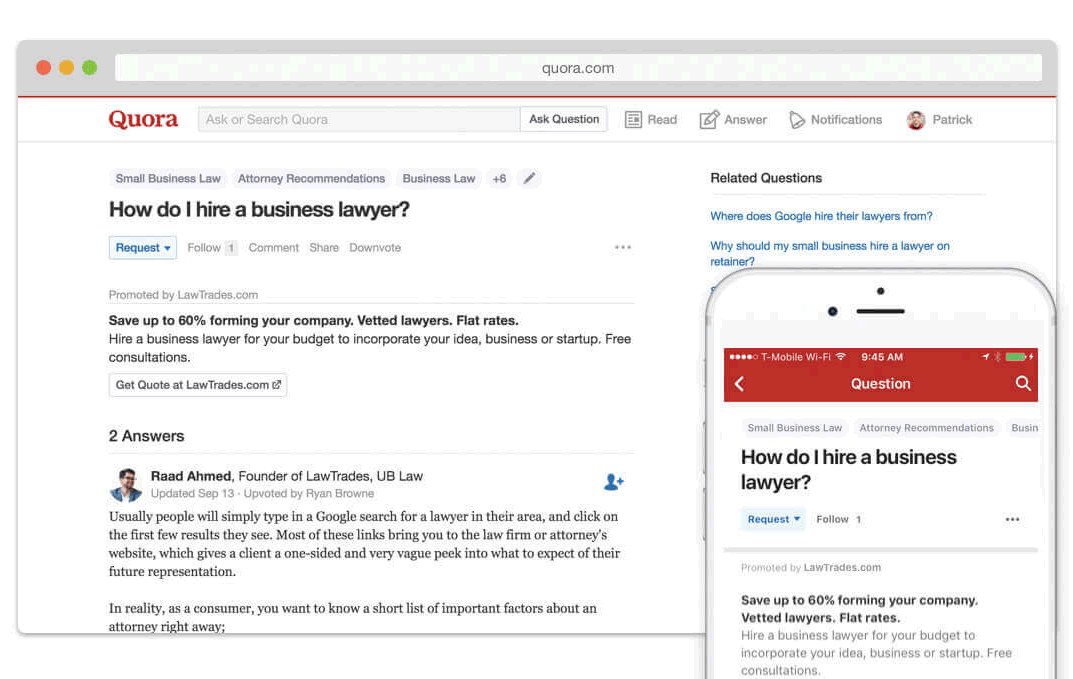Select the Small Business Law topic tag
The height and width of the screenshot is (679, 1073).
[x=168, y=179]
